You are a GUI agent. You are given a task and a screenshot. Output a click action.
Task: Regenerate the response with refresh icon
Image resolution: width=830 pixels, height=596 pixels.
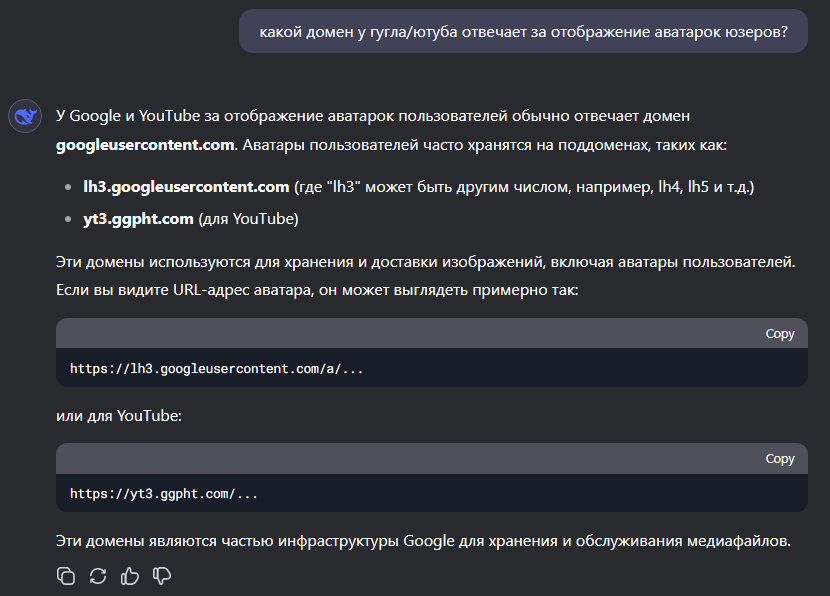98,575
